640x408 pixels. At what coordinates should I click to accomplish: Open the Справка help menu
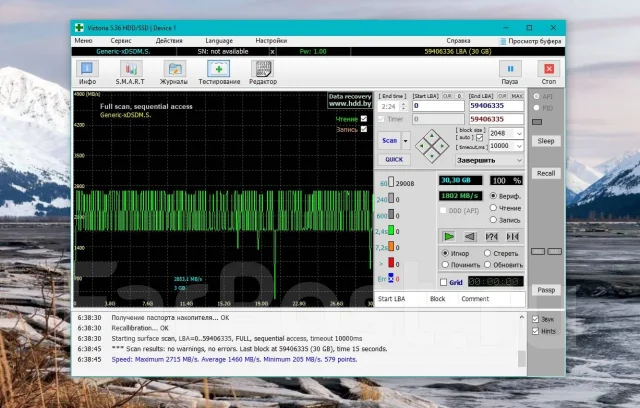coord(458,41)
